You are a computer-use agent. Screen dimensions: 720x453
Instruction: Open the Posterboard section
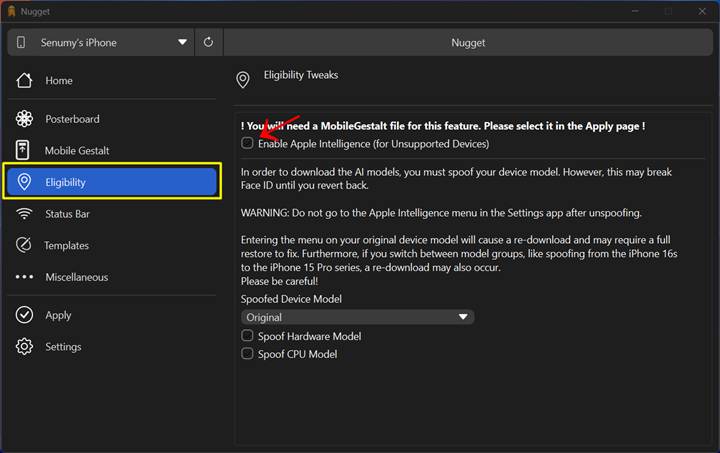point(112,119)
